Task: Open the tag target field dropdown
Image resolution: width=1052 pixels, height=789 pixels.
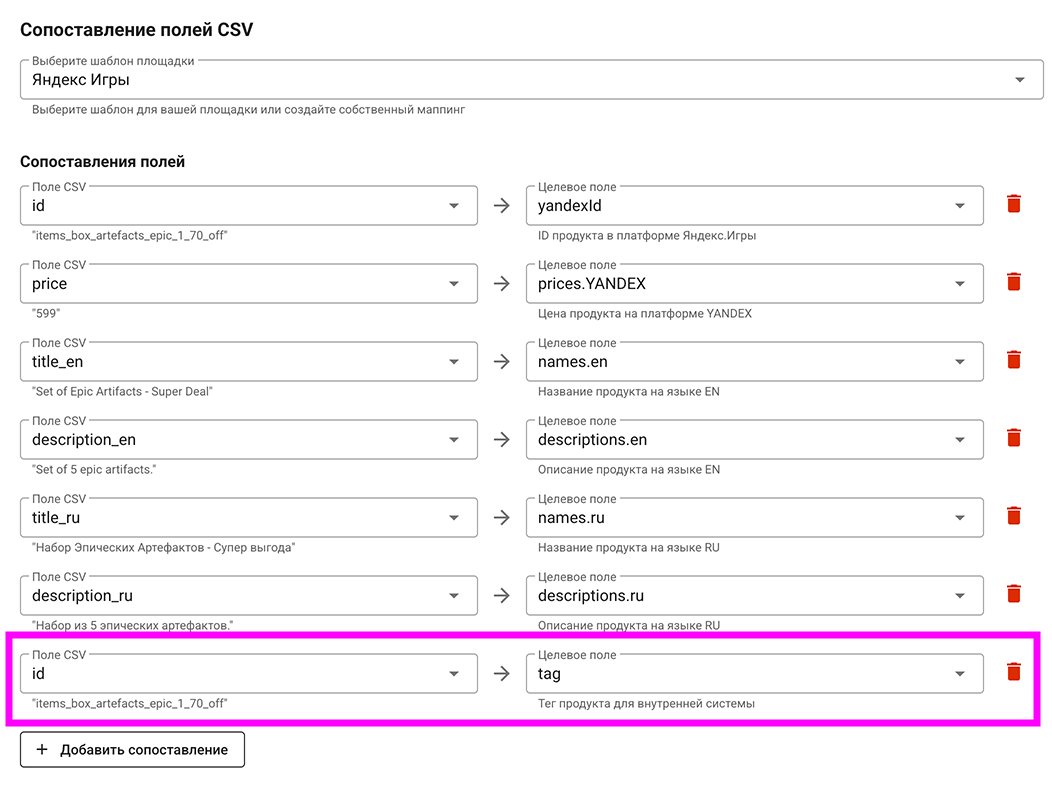Action: tap(754, 674)
